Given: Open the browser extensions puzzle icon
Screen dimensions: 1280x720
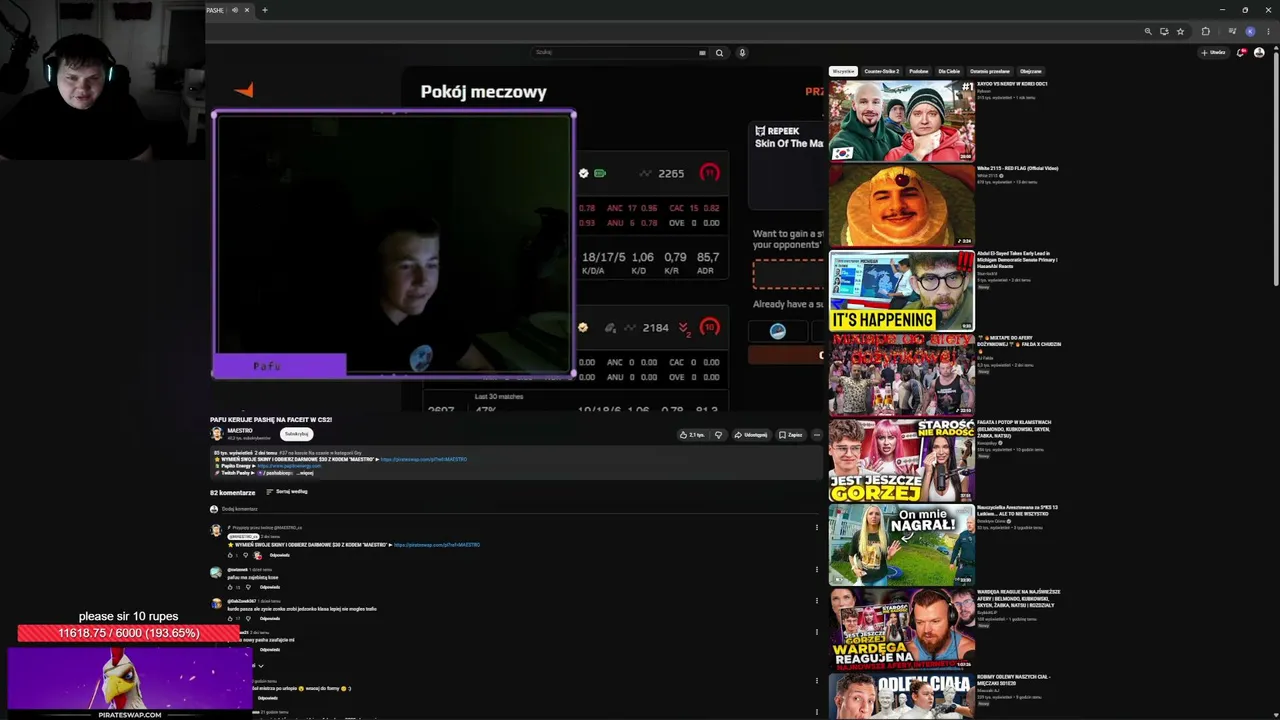Looking at the screenshot, I should [1205, 32].
